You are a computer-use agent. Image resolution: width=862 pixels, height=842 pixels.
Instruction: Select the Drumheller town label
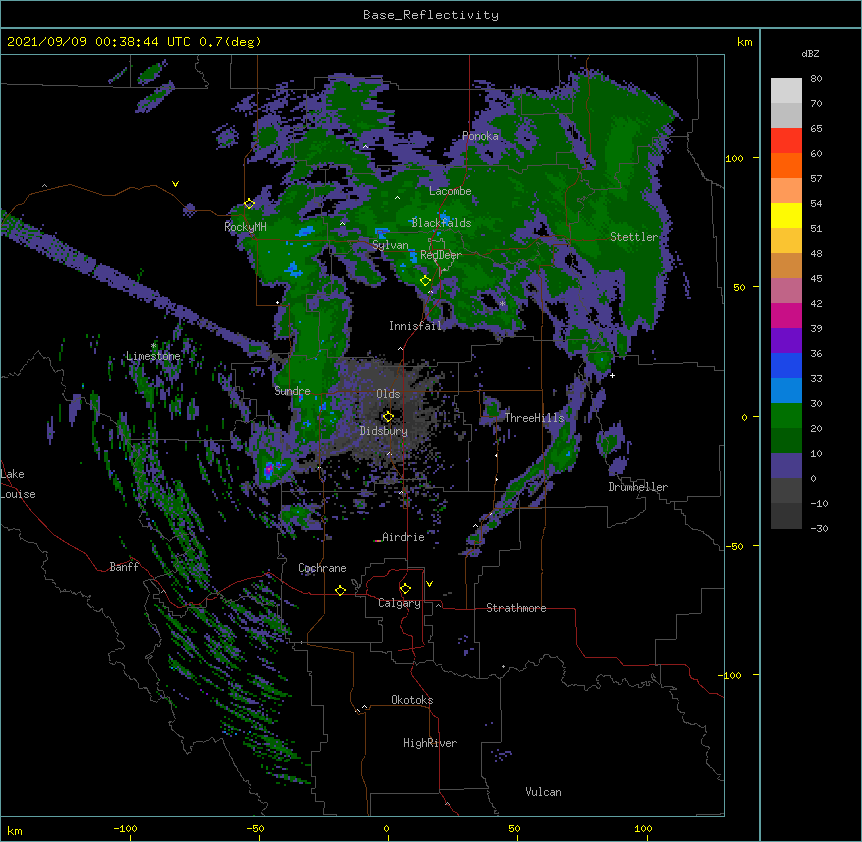click(x=638, y=487)
